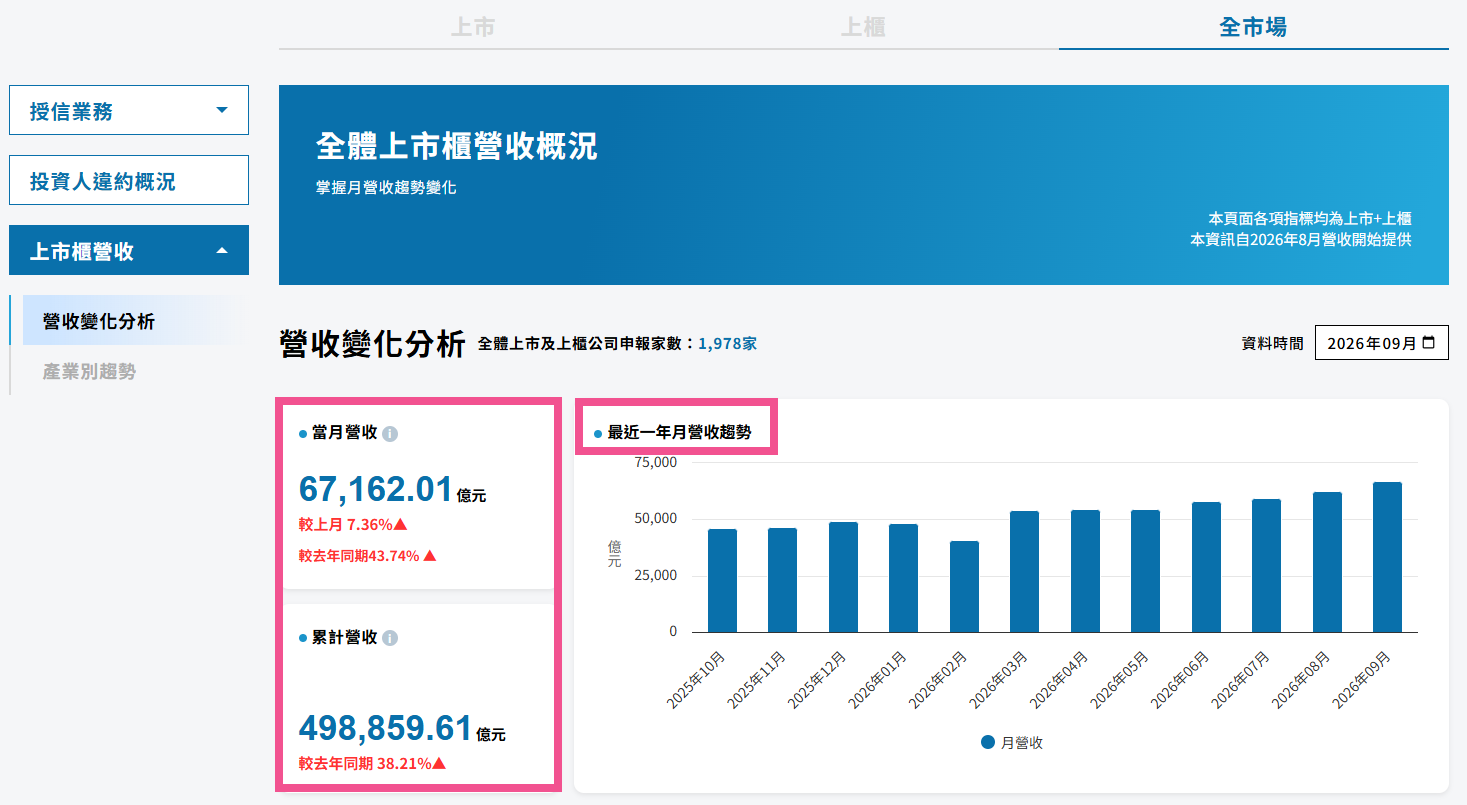Click the 67,162.01 monthly revenue value
1467x805 pixels.
[376, 489]
